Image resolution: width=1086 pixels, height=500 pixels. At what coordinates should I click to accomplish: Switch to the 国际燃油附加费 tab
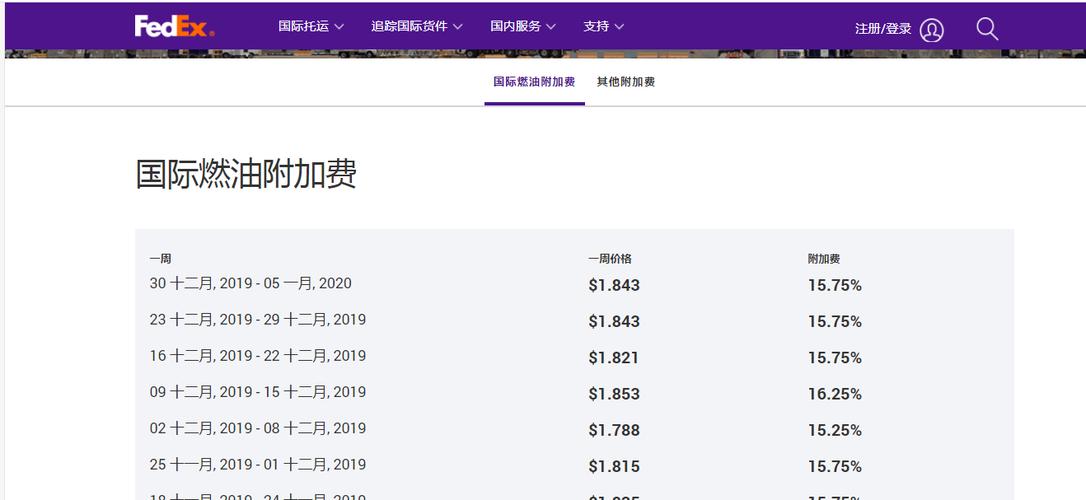click(534, 82)
